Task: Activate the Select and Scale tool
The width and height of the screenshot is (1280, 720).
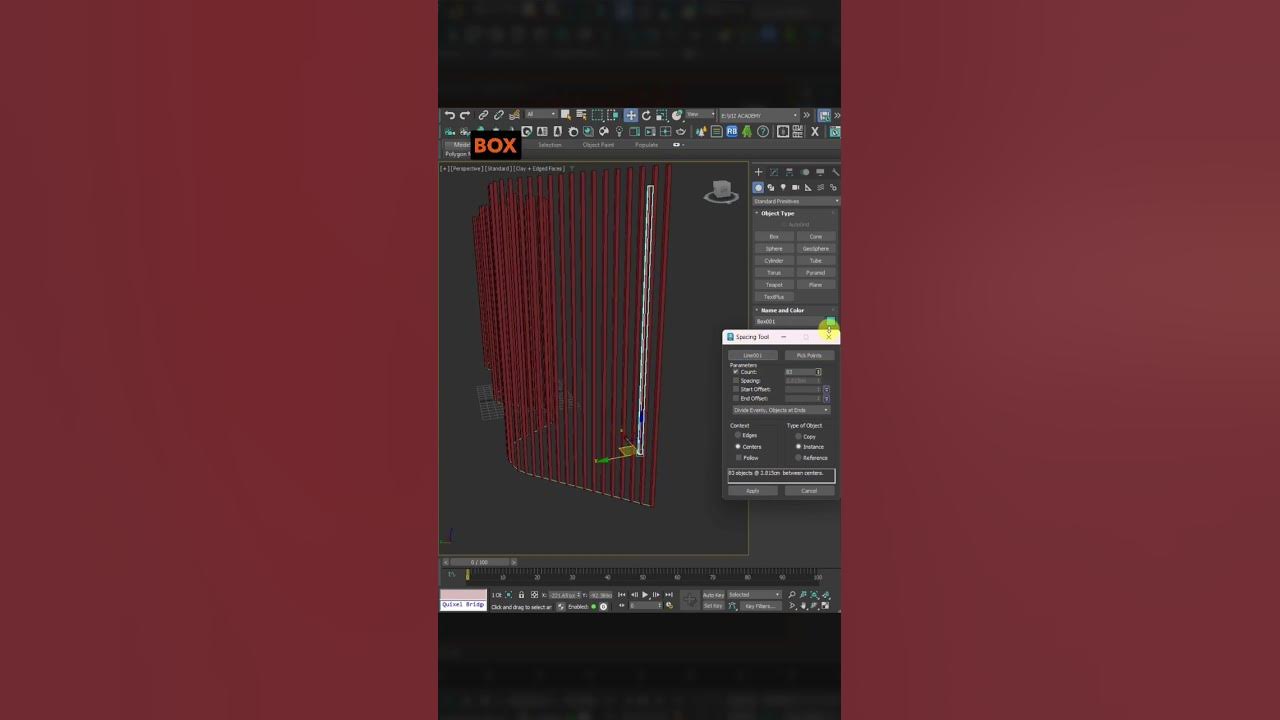Action: (662, 115)
